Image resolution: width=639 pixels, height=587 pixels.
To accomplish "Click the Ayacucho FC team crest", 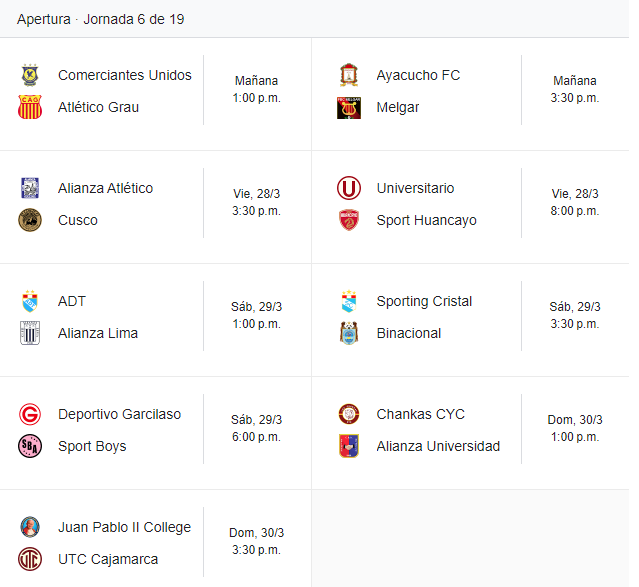I will 348,75.
